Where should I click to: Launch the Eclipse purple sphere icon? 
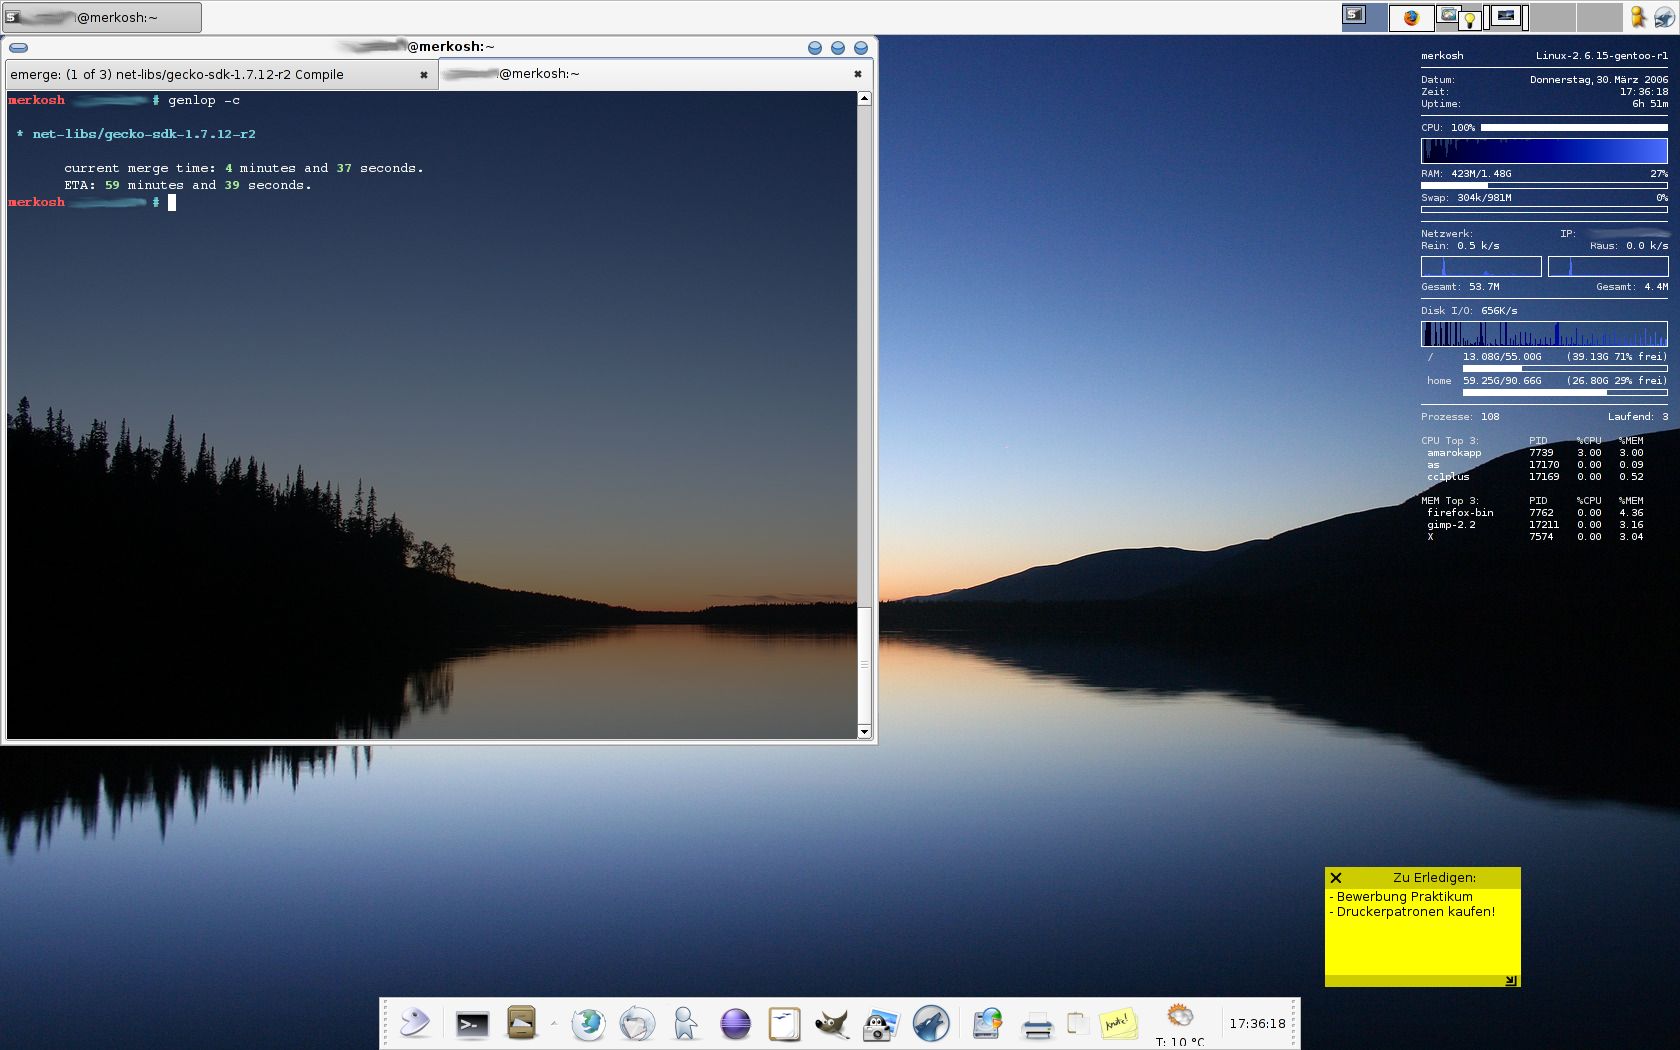pyautogui.click(x=735, y=1024)
